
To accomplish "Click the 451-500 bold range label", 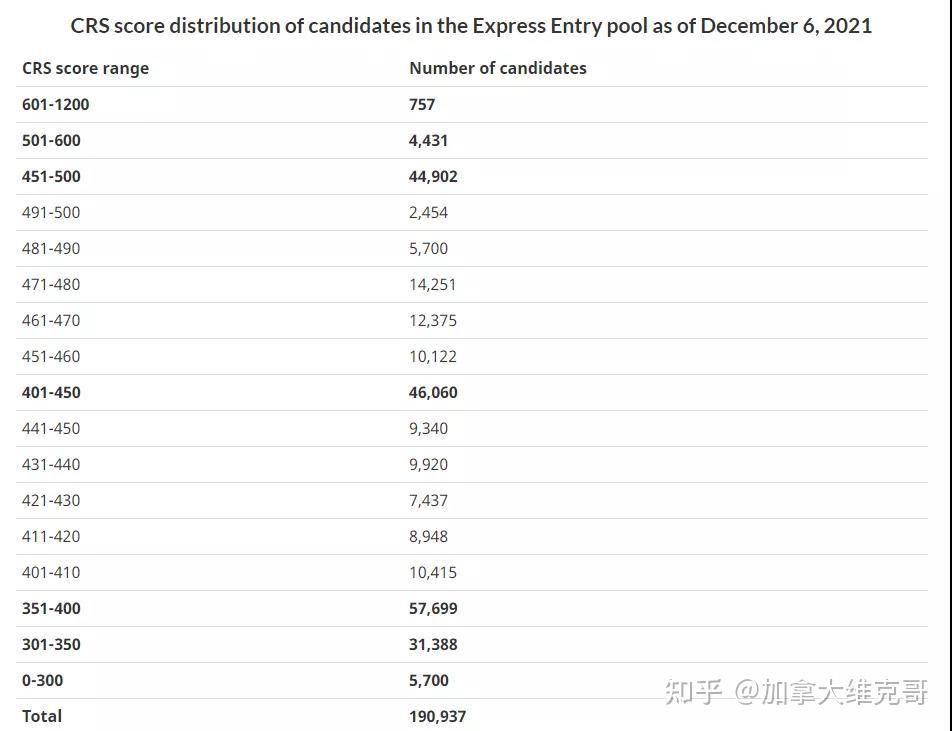I will click(51, 177).
